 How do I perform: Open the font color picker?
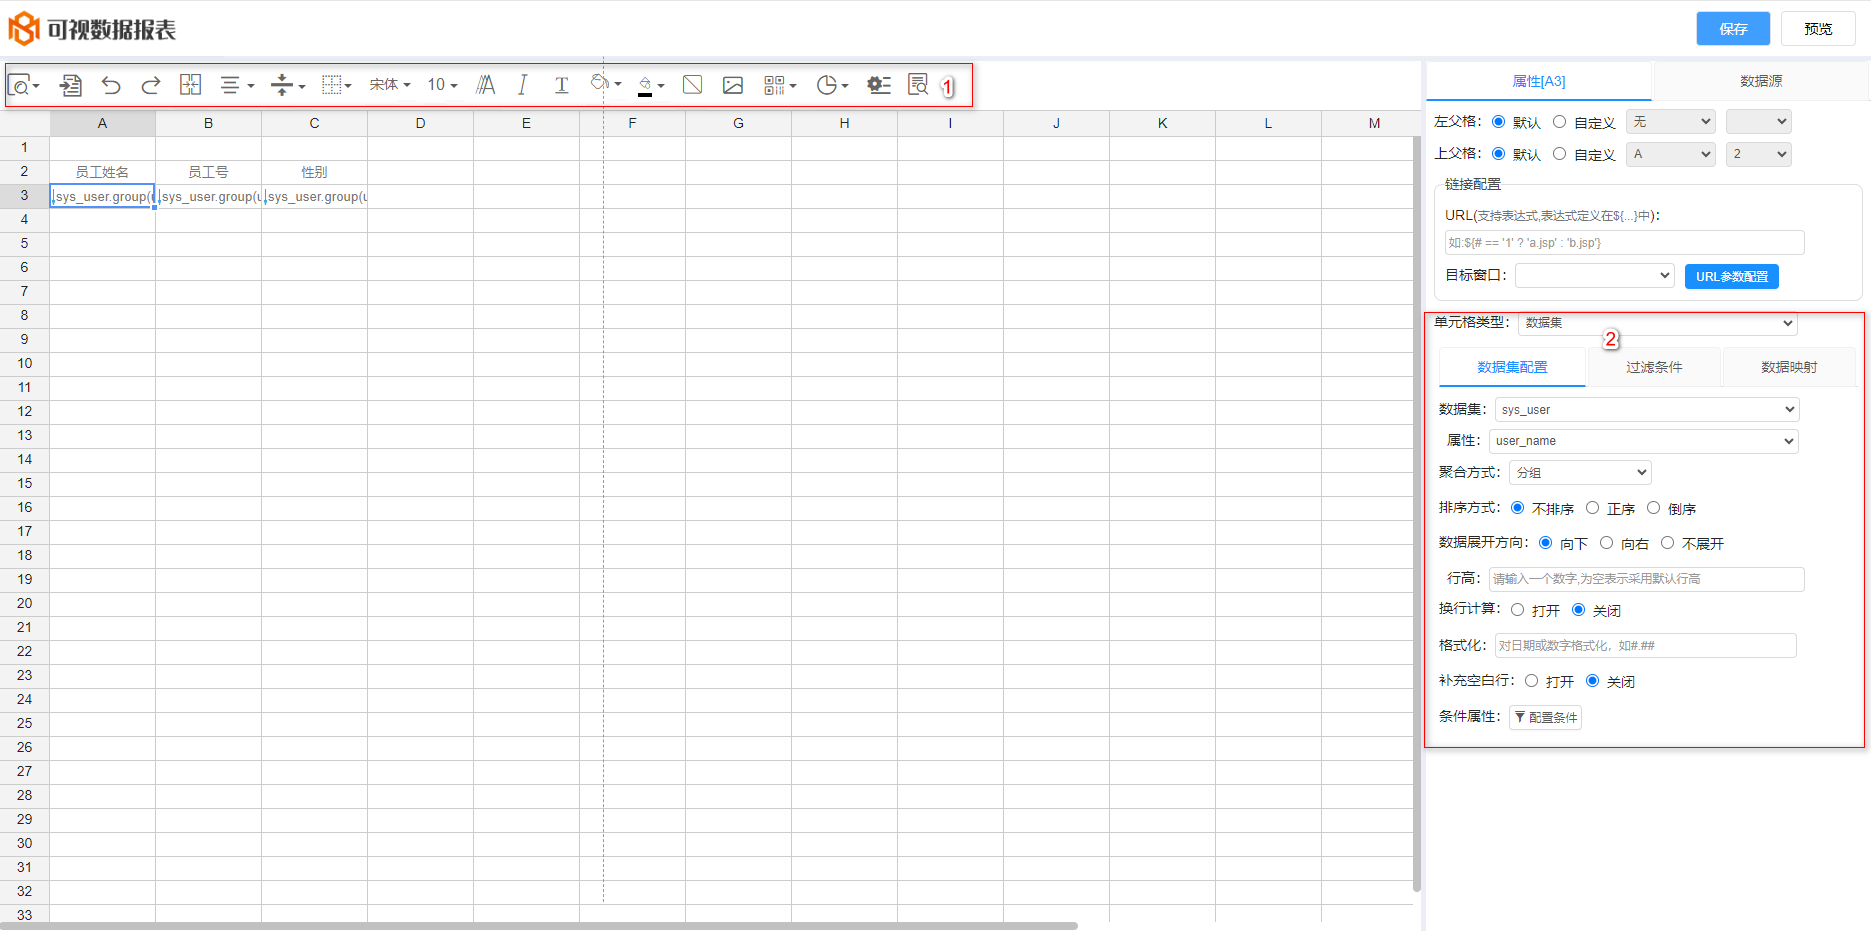[651, 85]
